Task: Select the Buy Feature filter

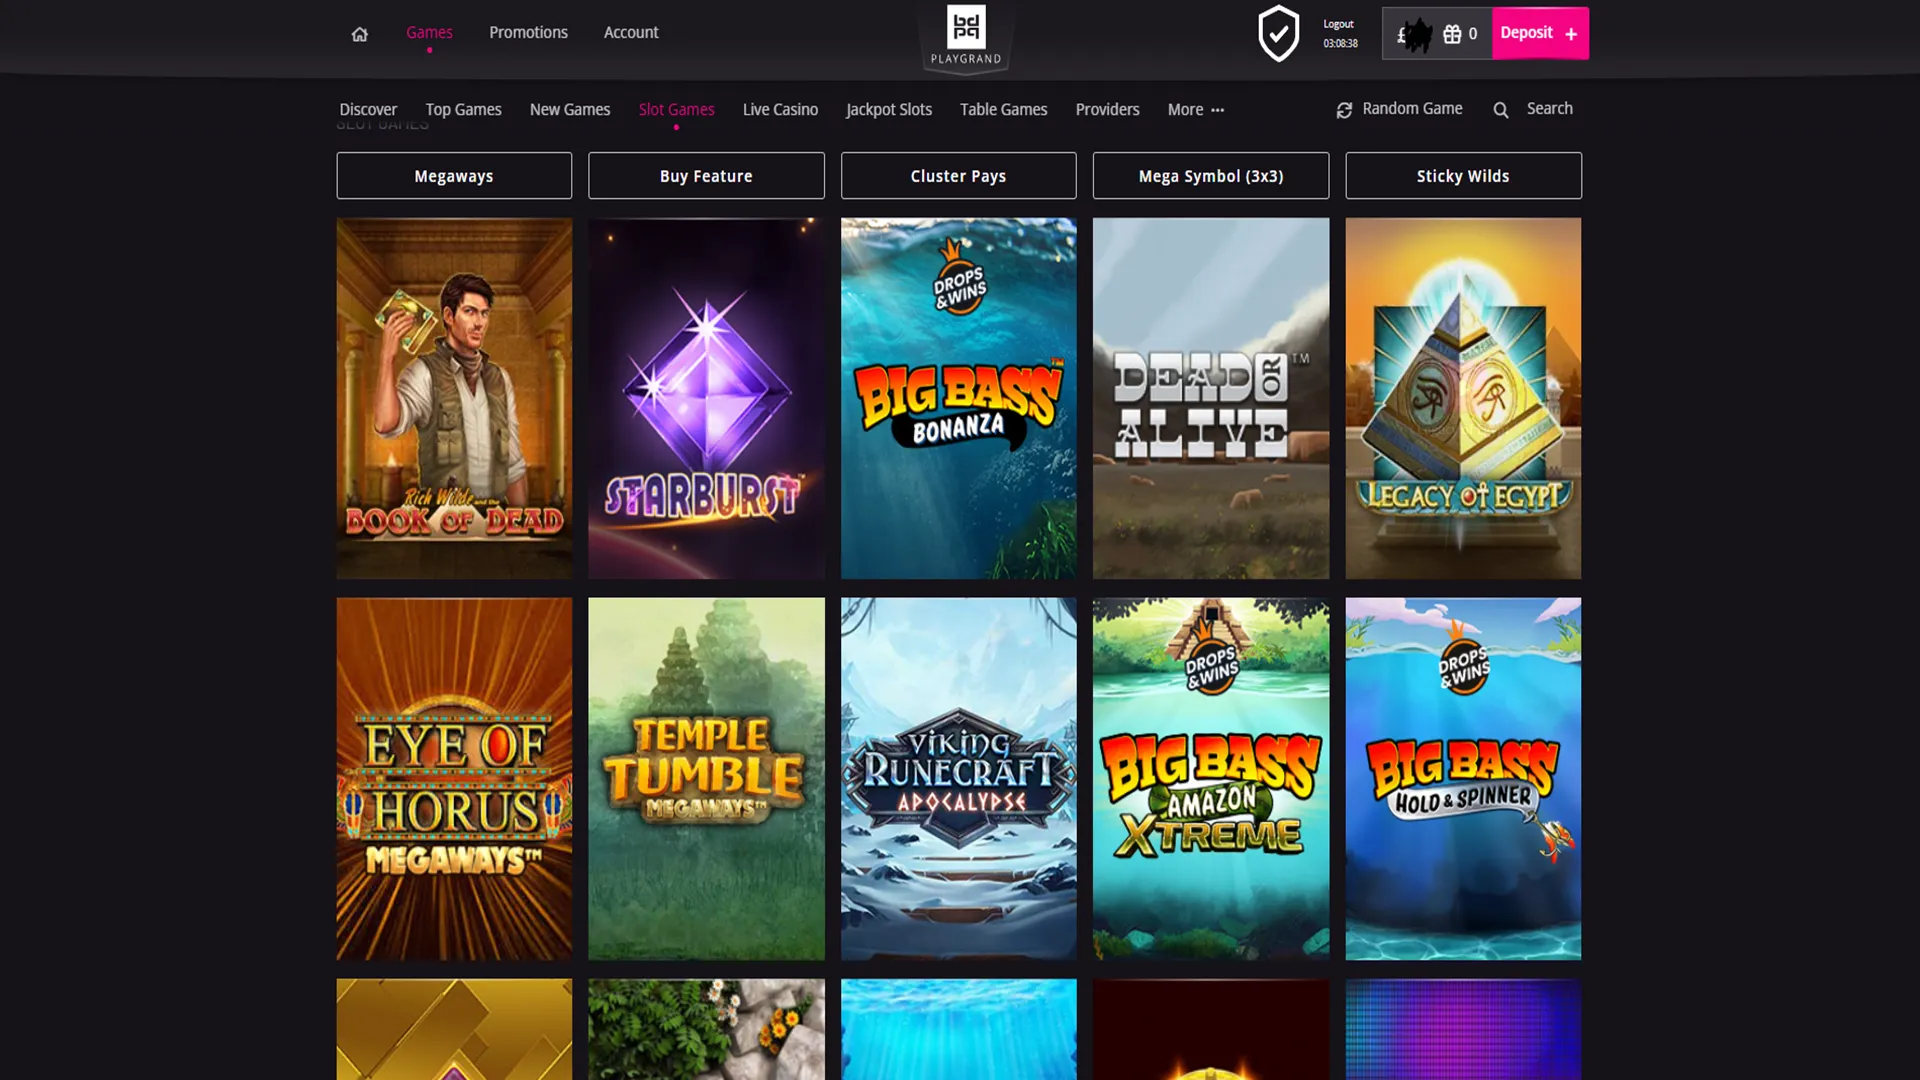Action: click(705, 175)
